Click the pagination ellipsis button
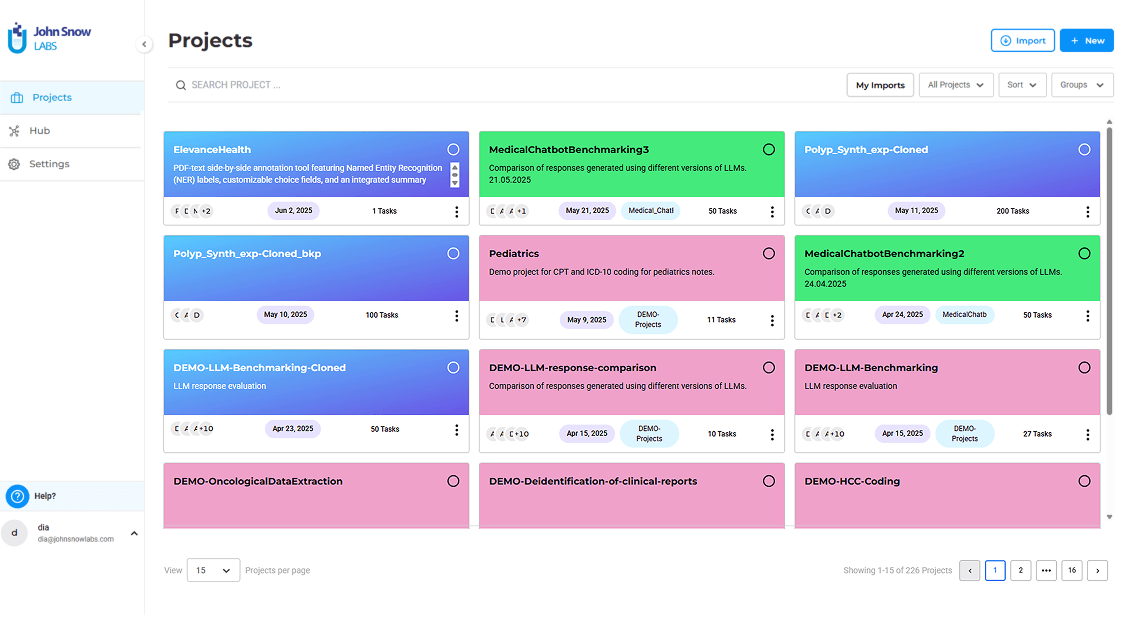Viewport: 1139px width, 627px height. pyautogui.click(x=1046, y=571)
